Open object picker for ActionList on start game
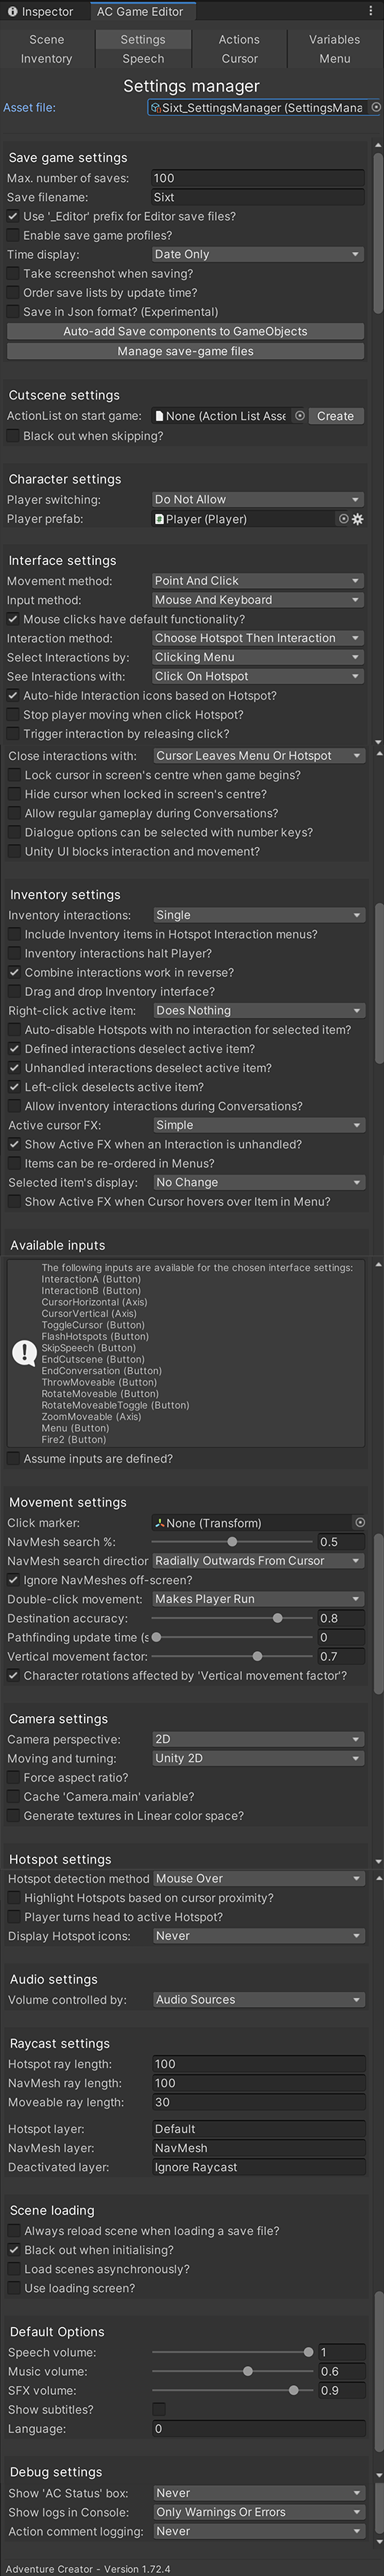 click(299, 416)
